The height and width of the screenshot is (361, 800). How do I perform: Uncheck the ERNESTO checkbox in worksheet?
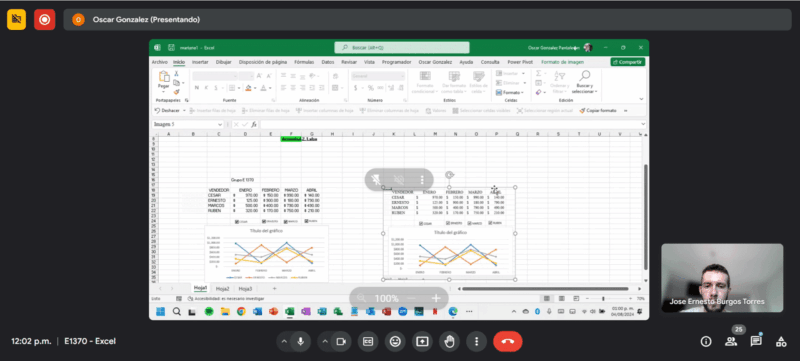pyautogui.click(x=264, y=221)
